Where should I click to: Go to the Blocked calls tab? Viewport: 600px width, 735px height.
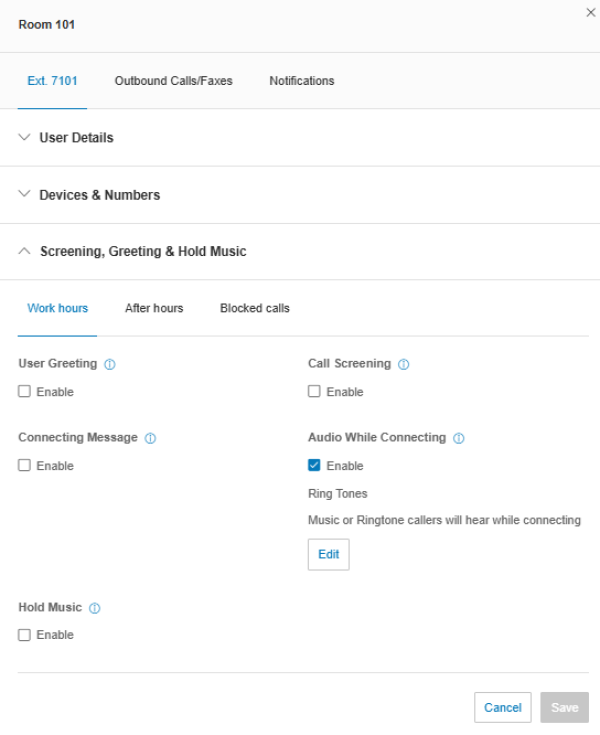254,308
